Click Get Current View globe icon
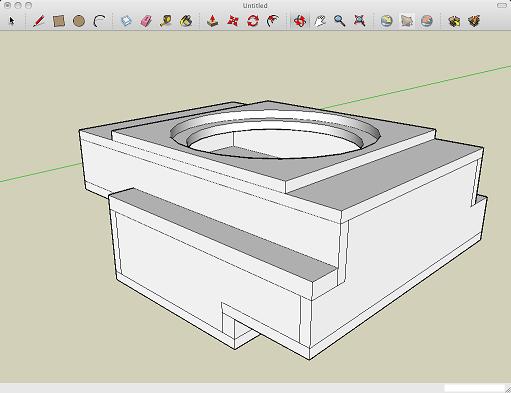This screenshot has width=511, height=393. point(387,21)
